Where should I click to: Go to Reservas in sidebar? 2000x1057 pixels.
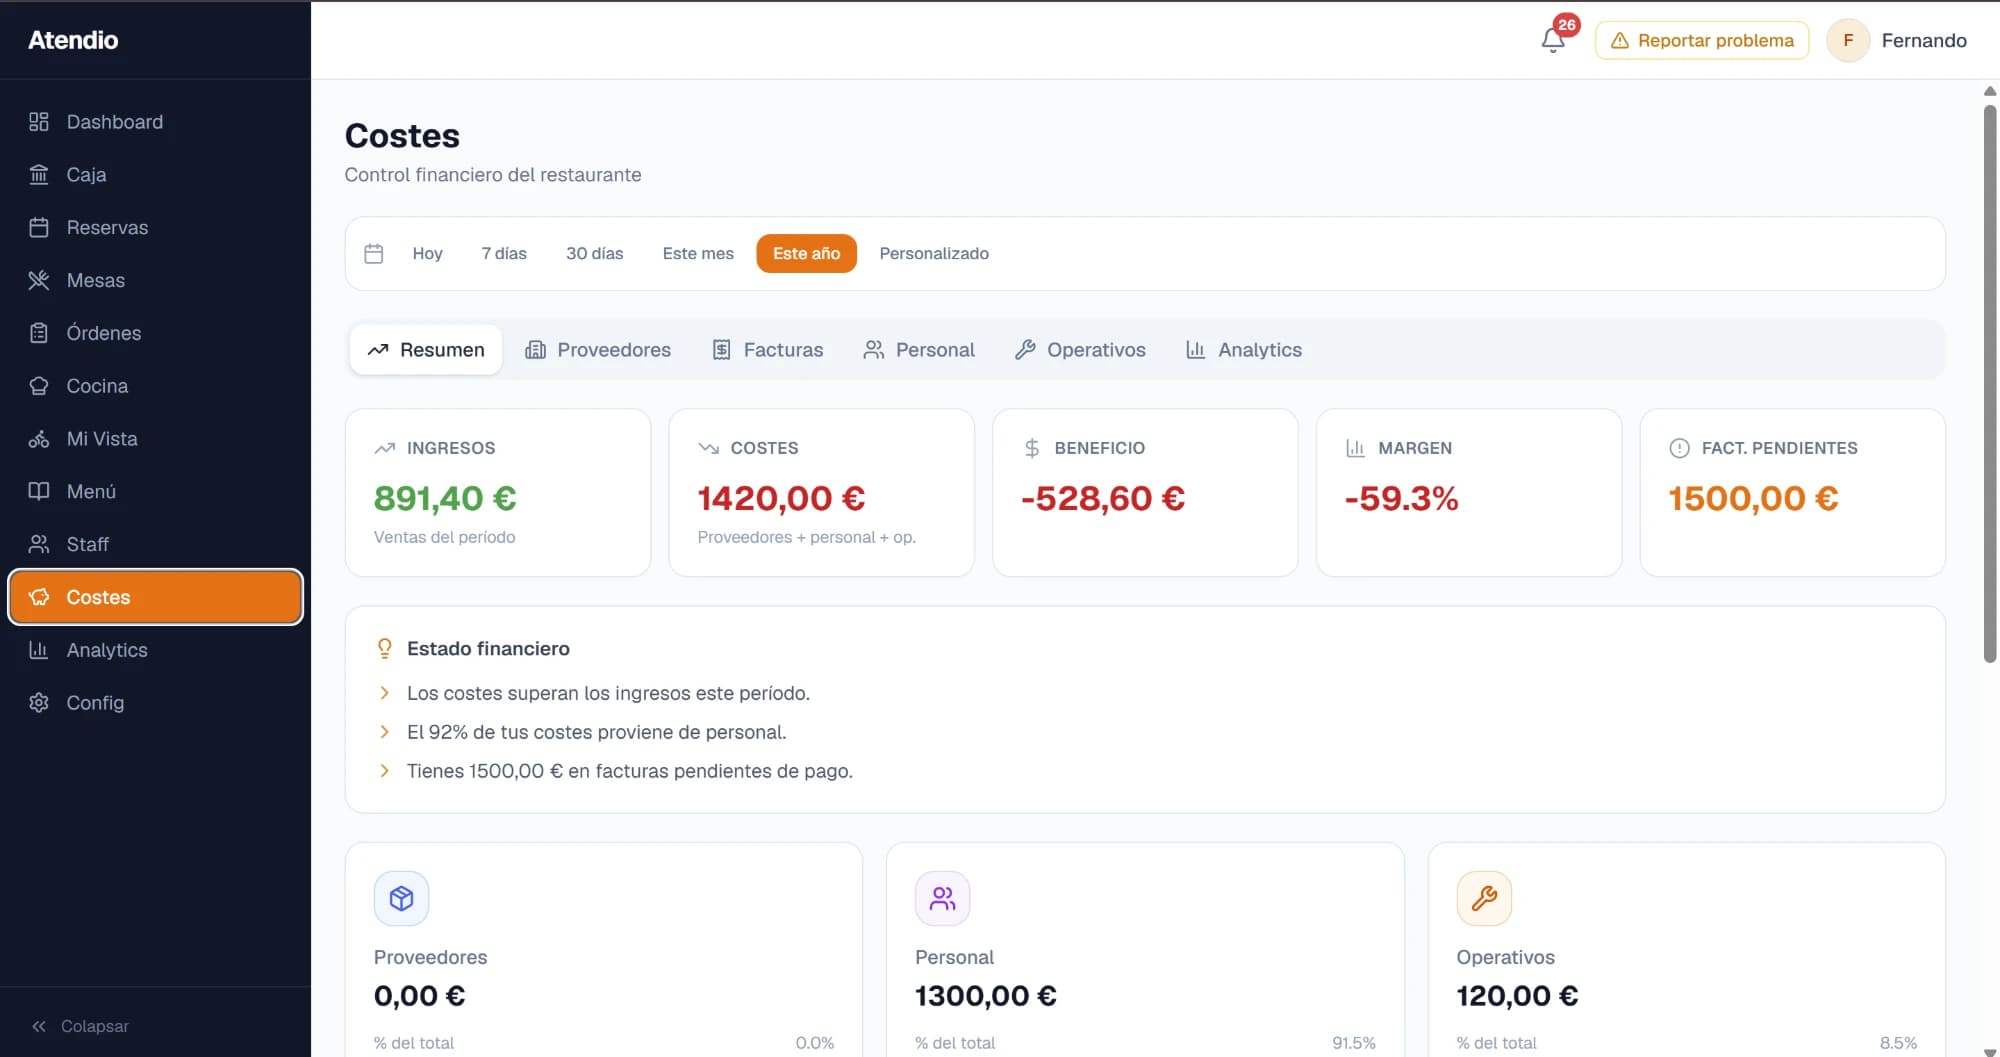coord(155,228)
